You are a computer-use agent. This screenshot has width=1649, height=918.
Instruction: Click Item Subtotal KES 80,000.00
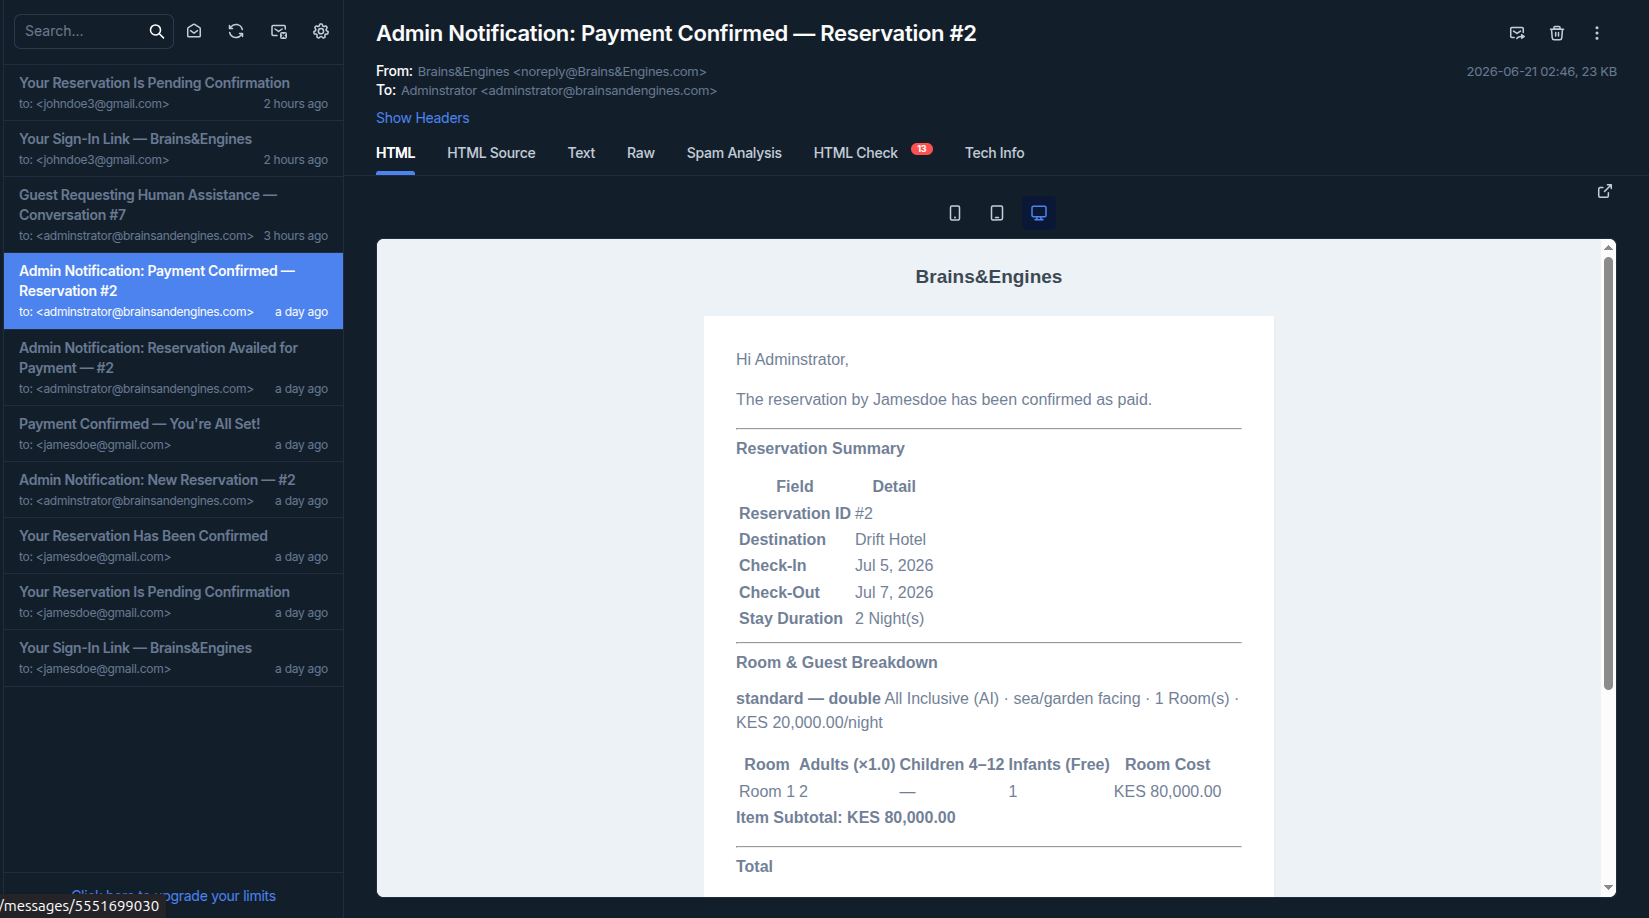[x=846, y=817]
